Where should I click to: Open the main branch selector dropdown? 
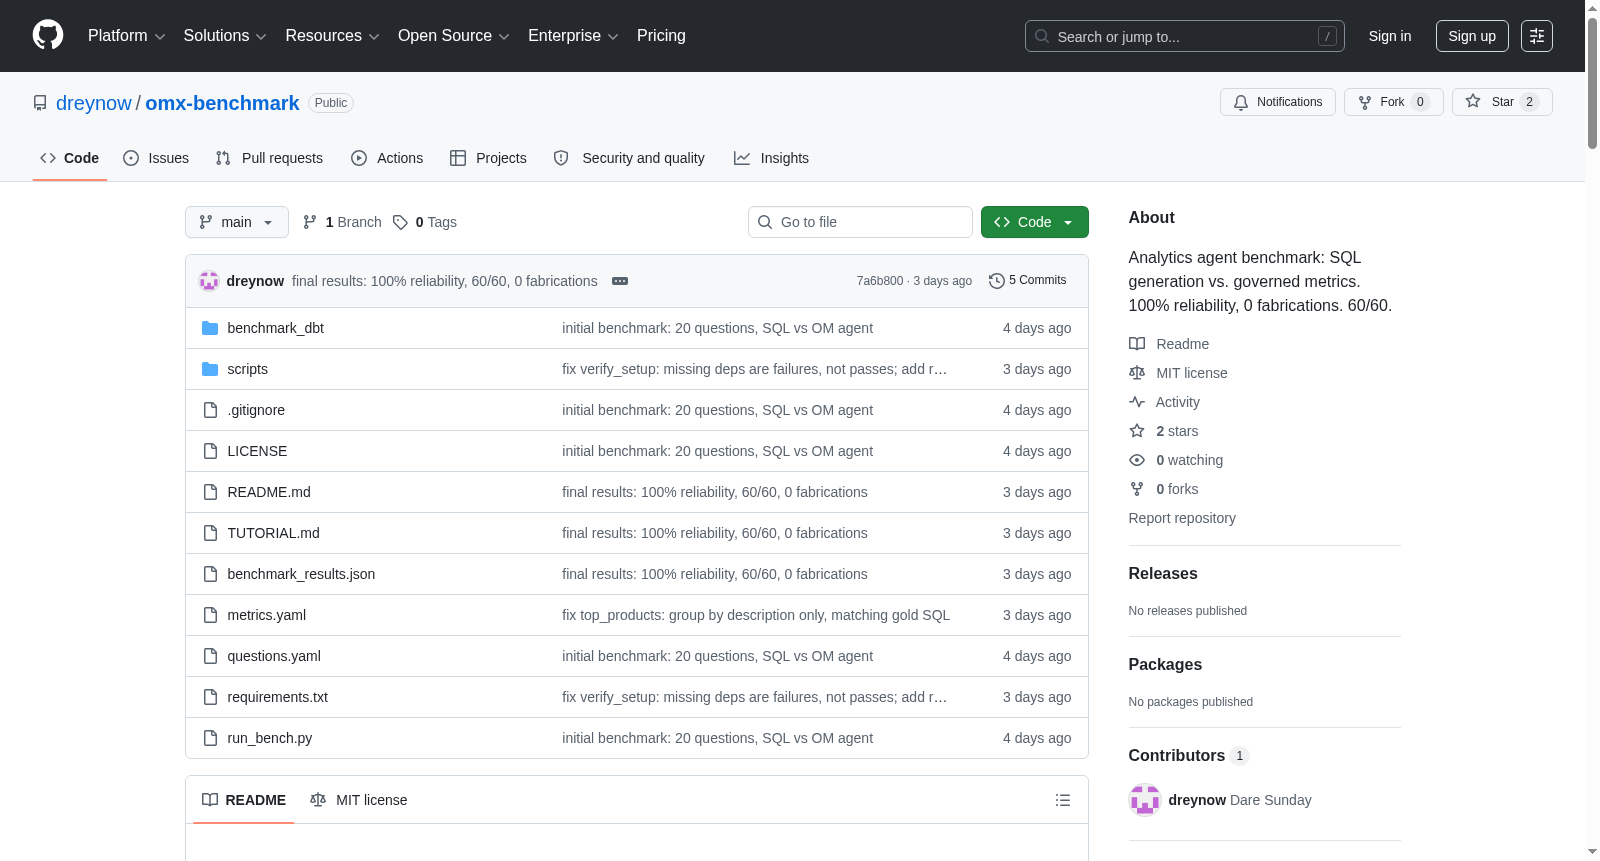coord(237,222)
